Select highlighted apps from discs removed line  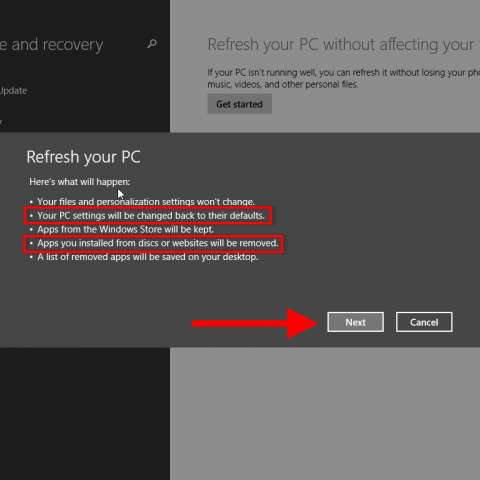pos(158,243)
